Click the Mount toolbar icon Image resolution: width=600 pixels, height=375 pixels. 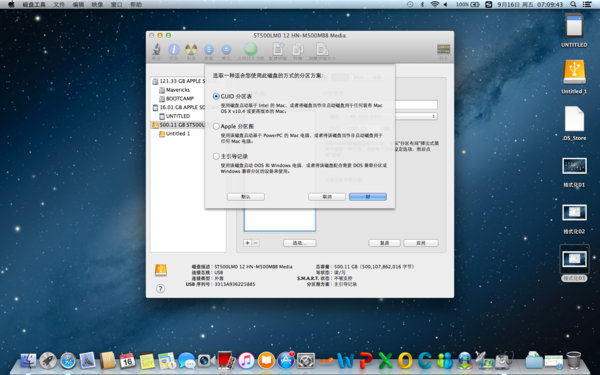pos(209,49)
